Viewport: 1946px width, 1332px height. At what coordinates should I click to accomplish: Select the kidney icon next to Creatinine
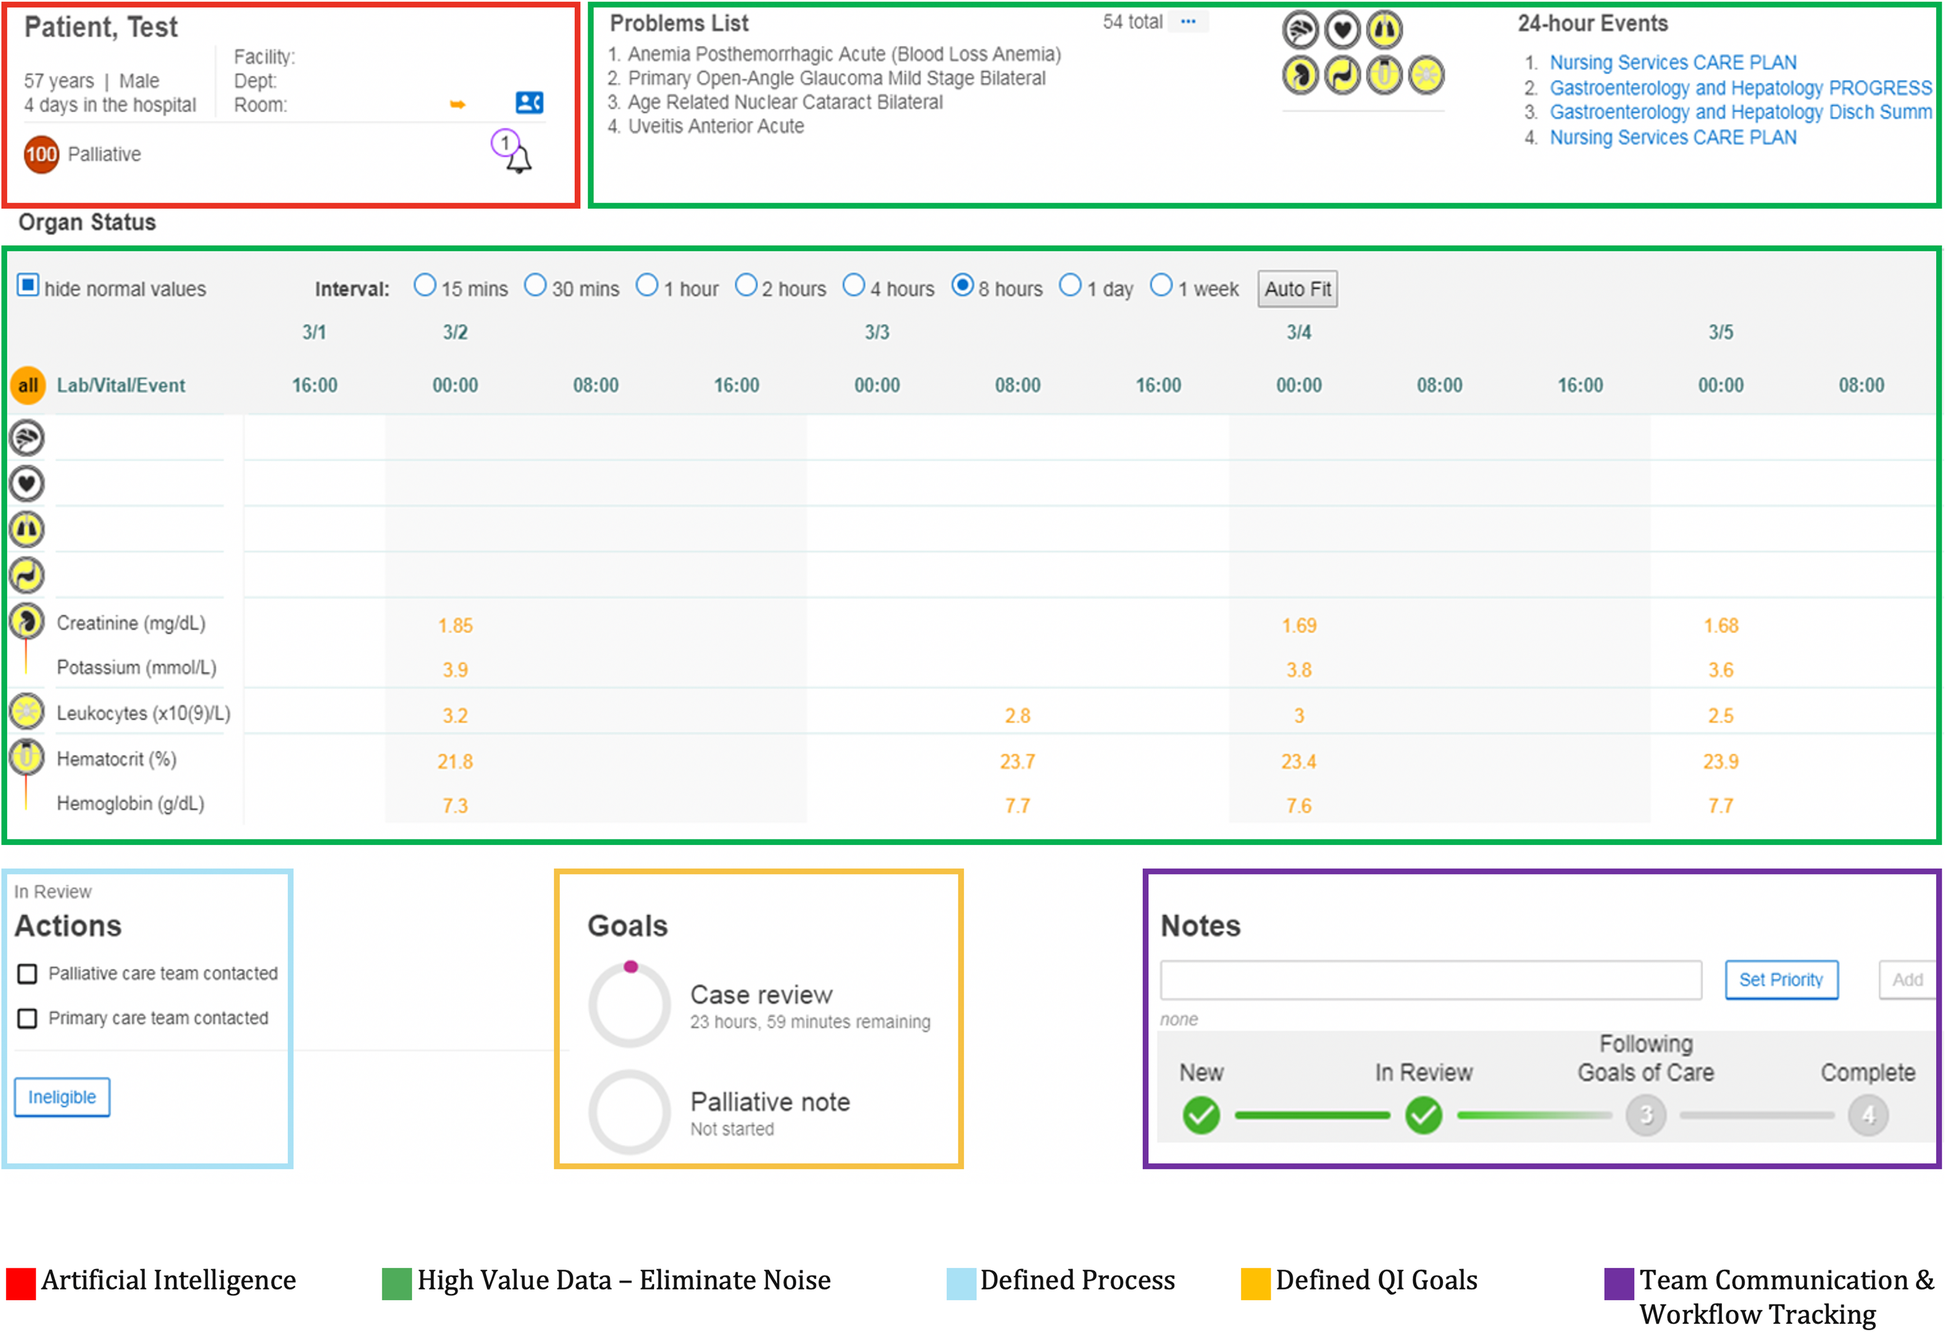click(27, 621)
